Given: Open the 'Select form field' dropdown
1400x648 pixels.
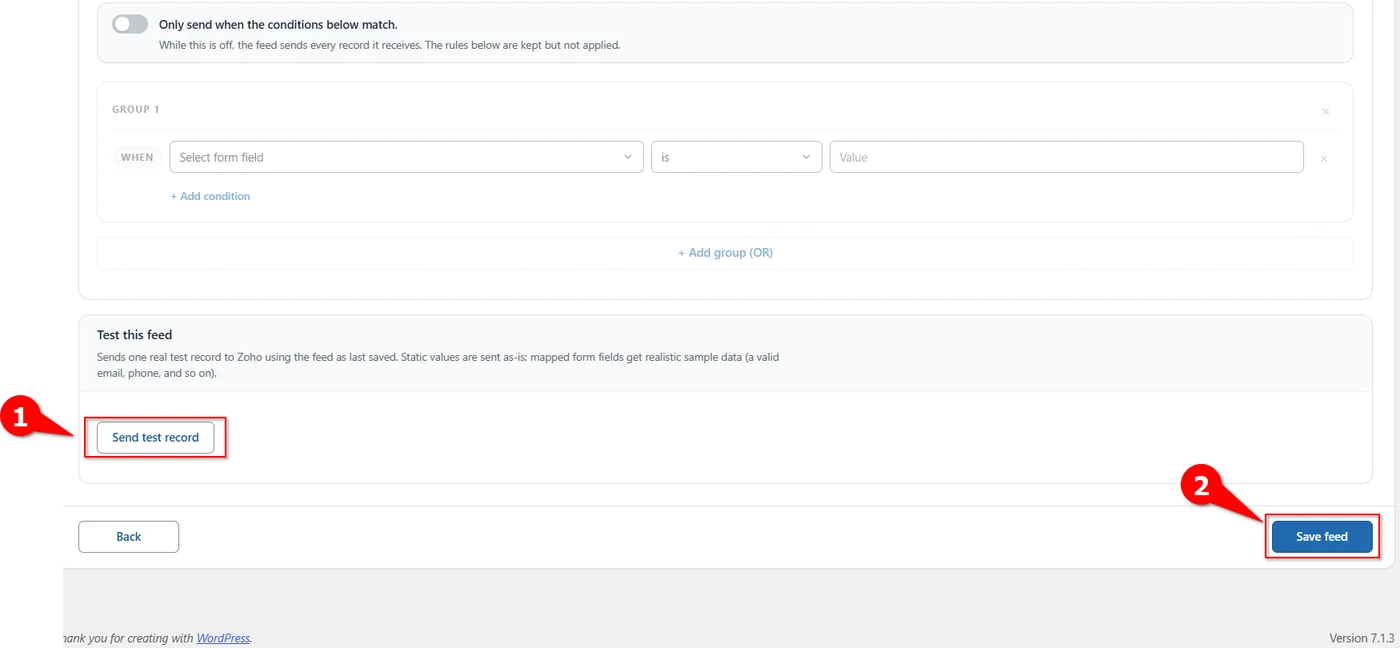Looking at the screenshot, I should pos(406,157).
